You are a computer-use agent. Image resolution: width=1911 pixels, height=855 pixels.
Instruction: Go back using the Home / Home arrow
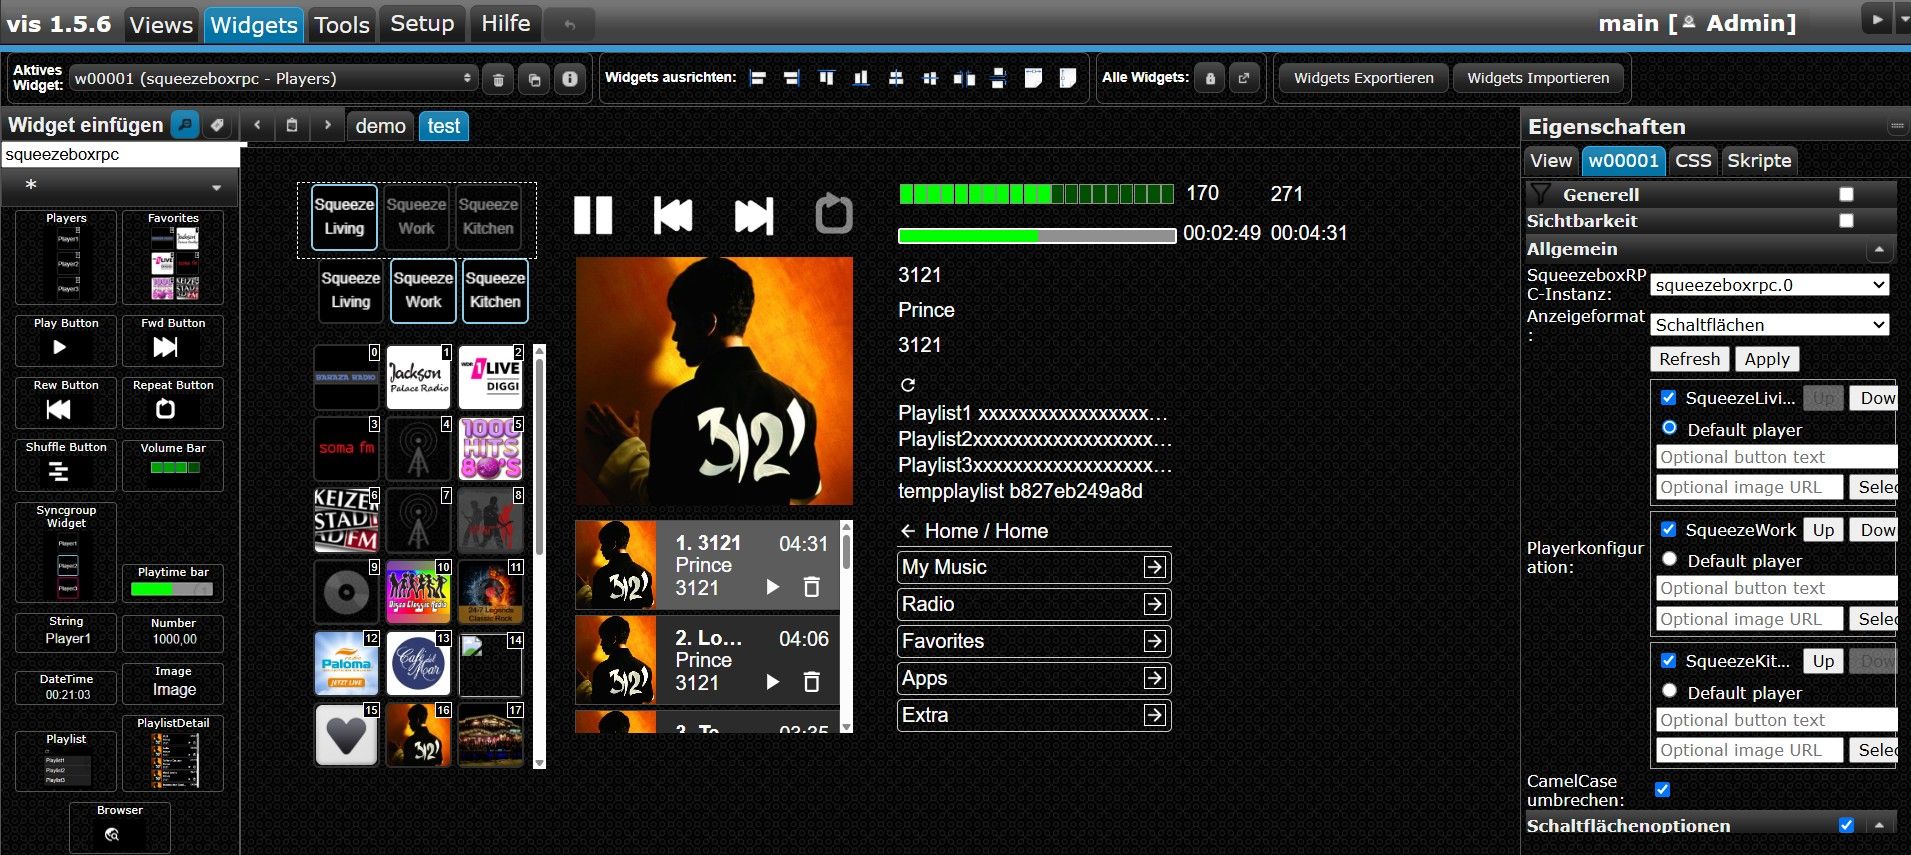click(908, 531)
